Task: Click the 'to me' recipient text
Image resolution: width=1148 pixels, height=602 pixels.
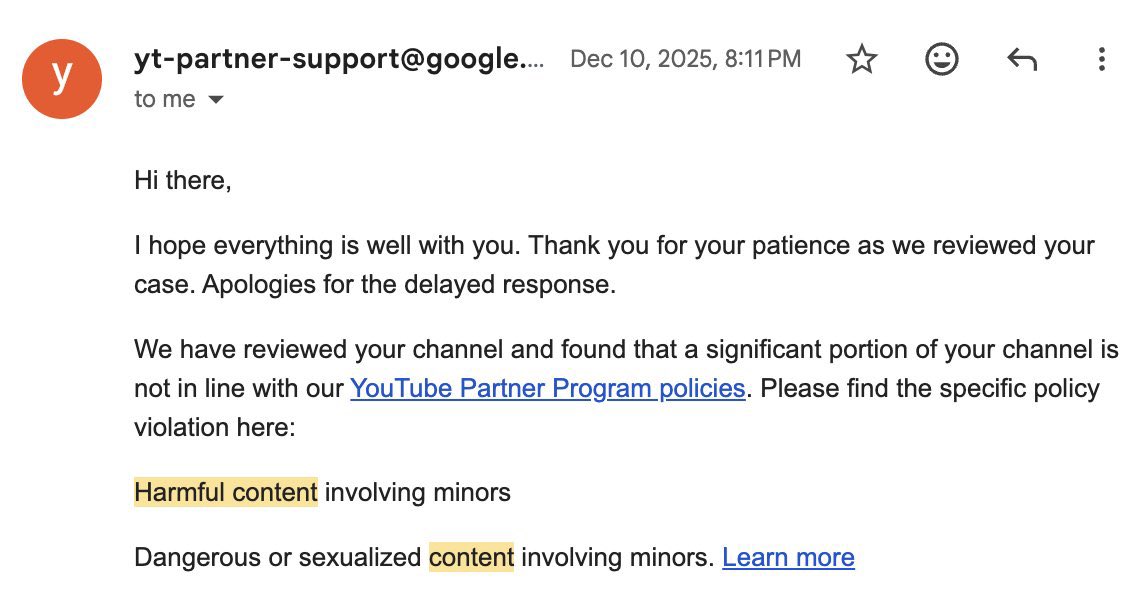Action: [x=164, y=100]
